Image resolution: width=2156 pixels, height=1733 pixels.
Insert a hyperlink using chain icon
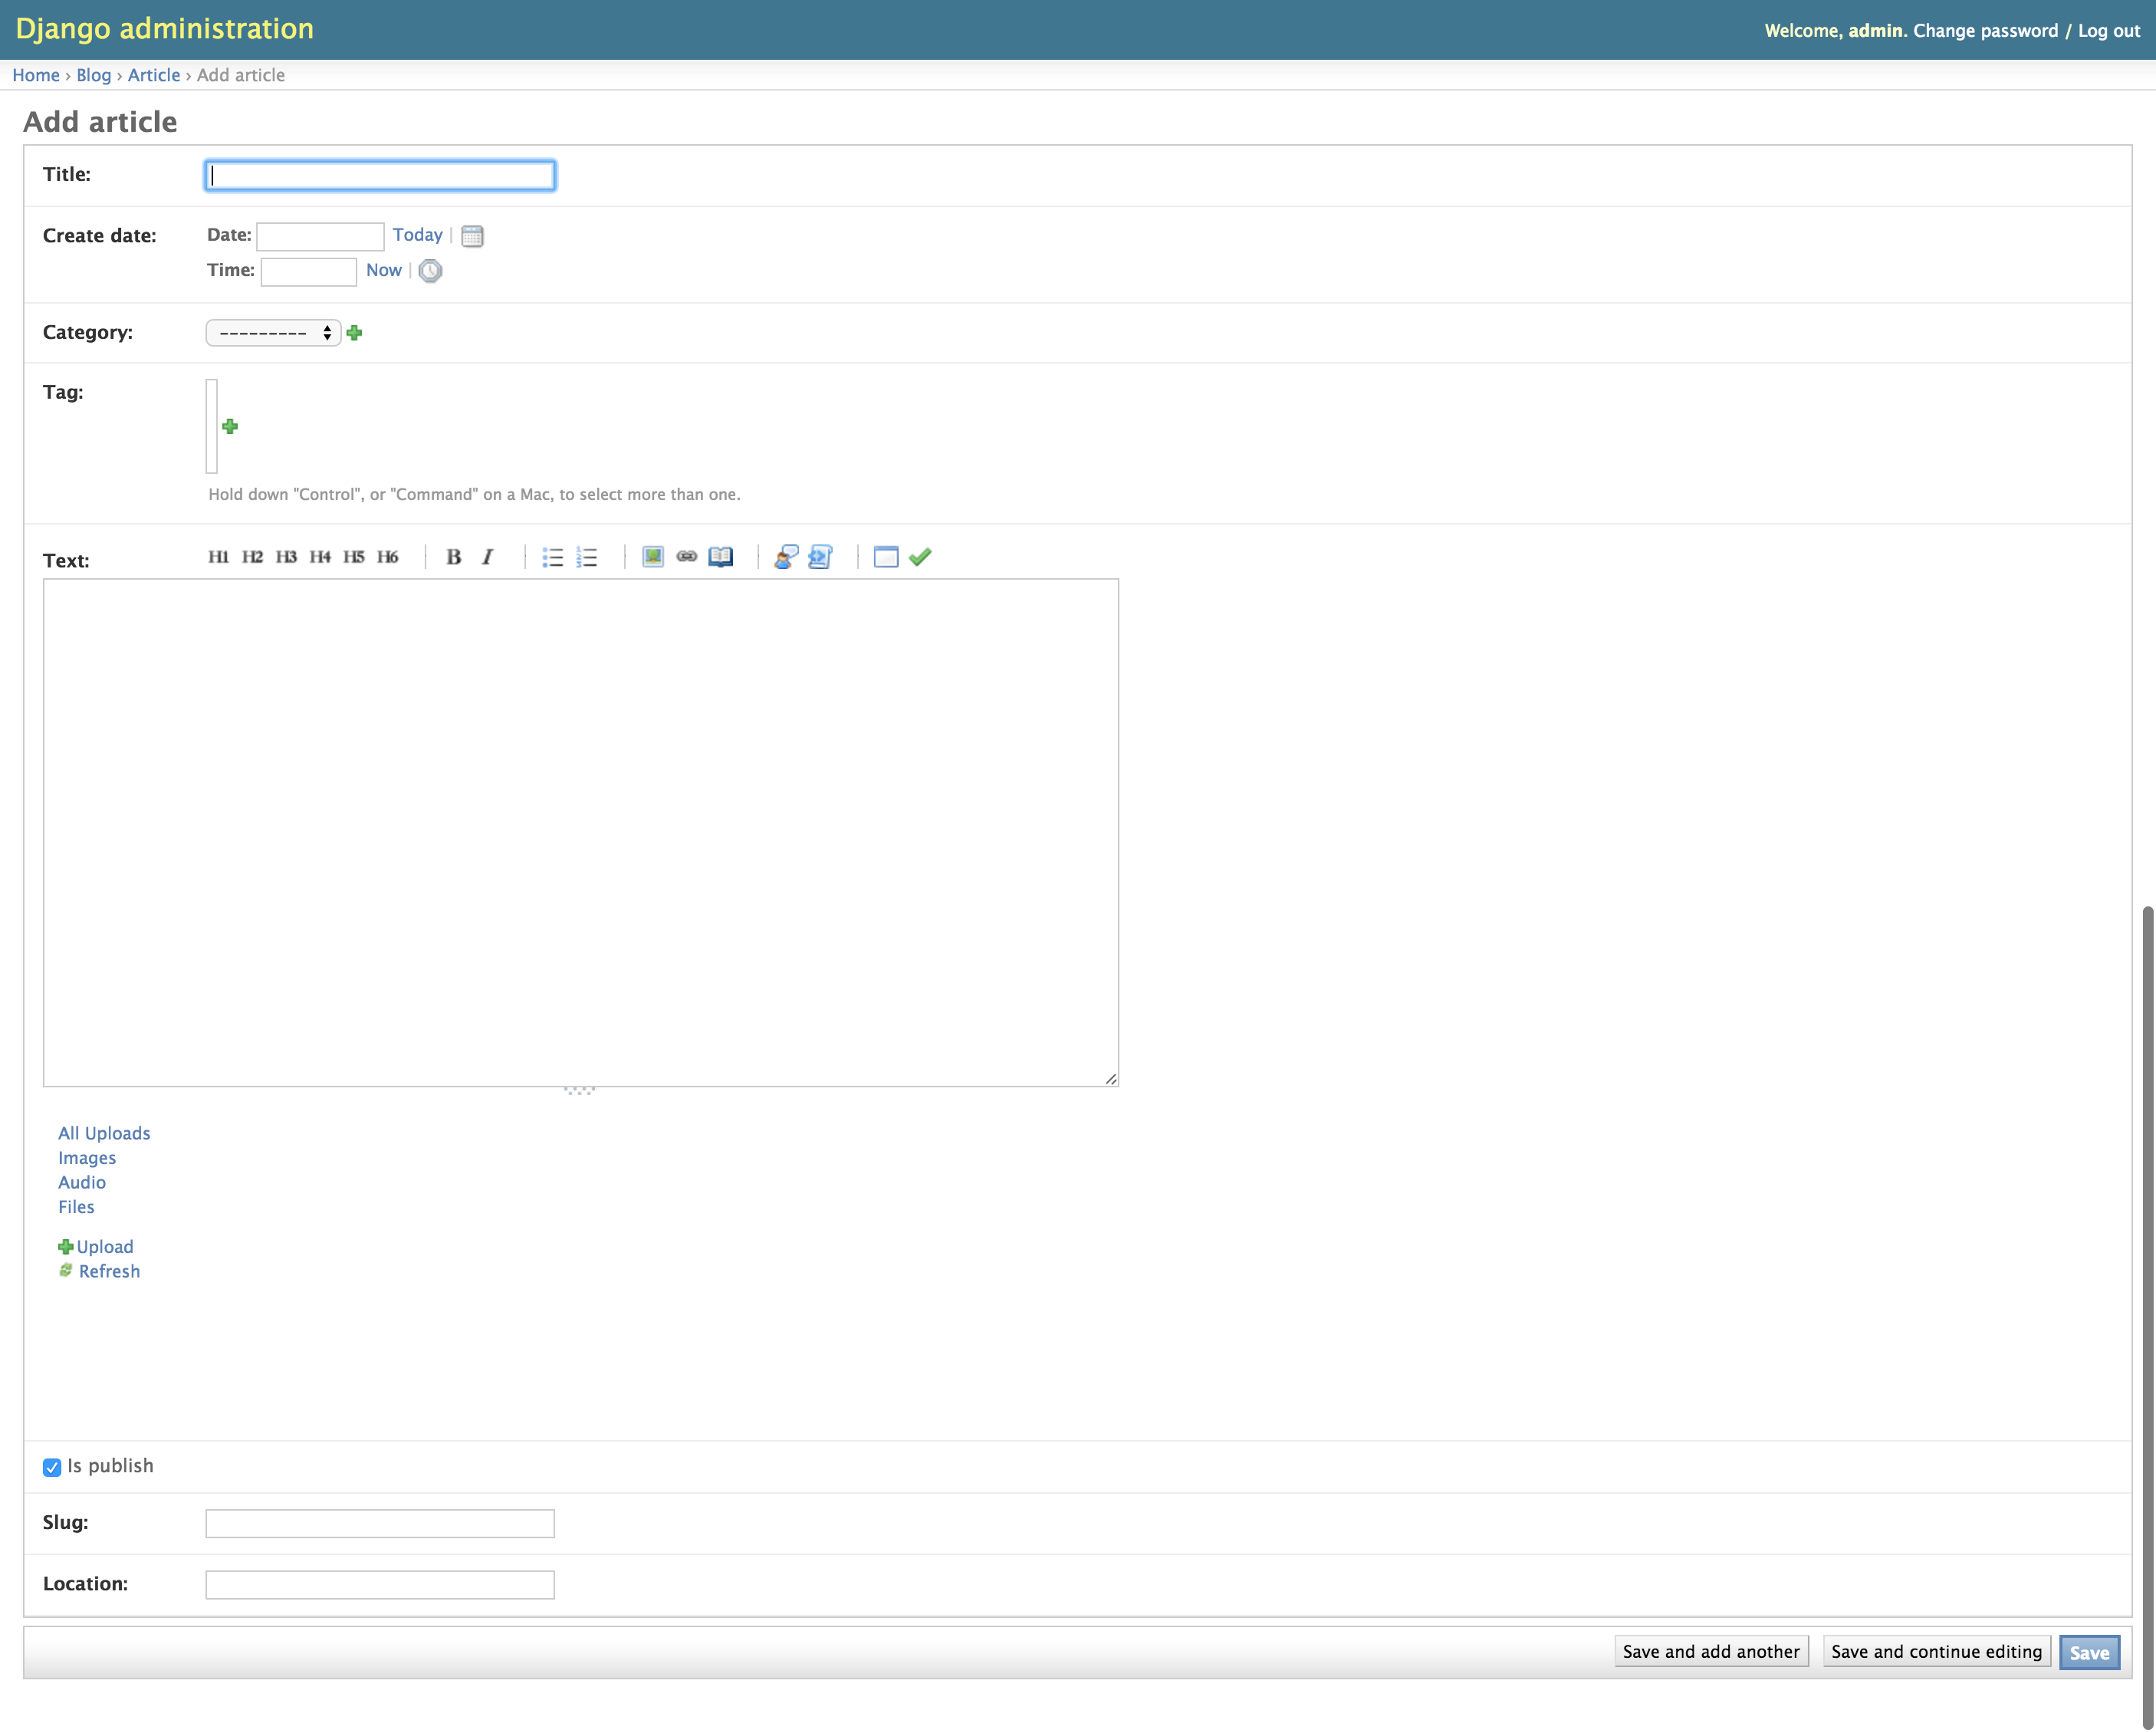click(x=686, y=557)
